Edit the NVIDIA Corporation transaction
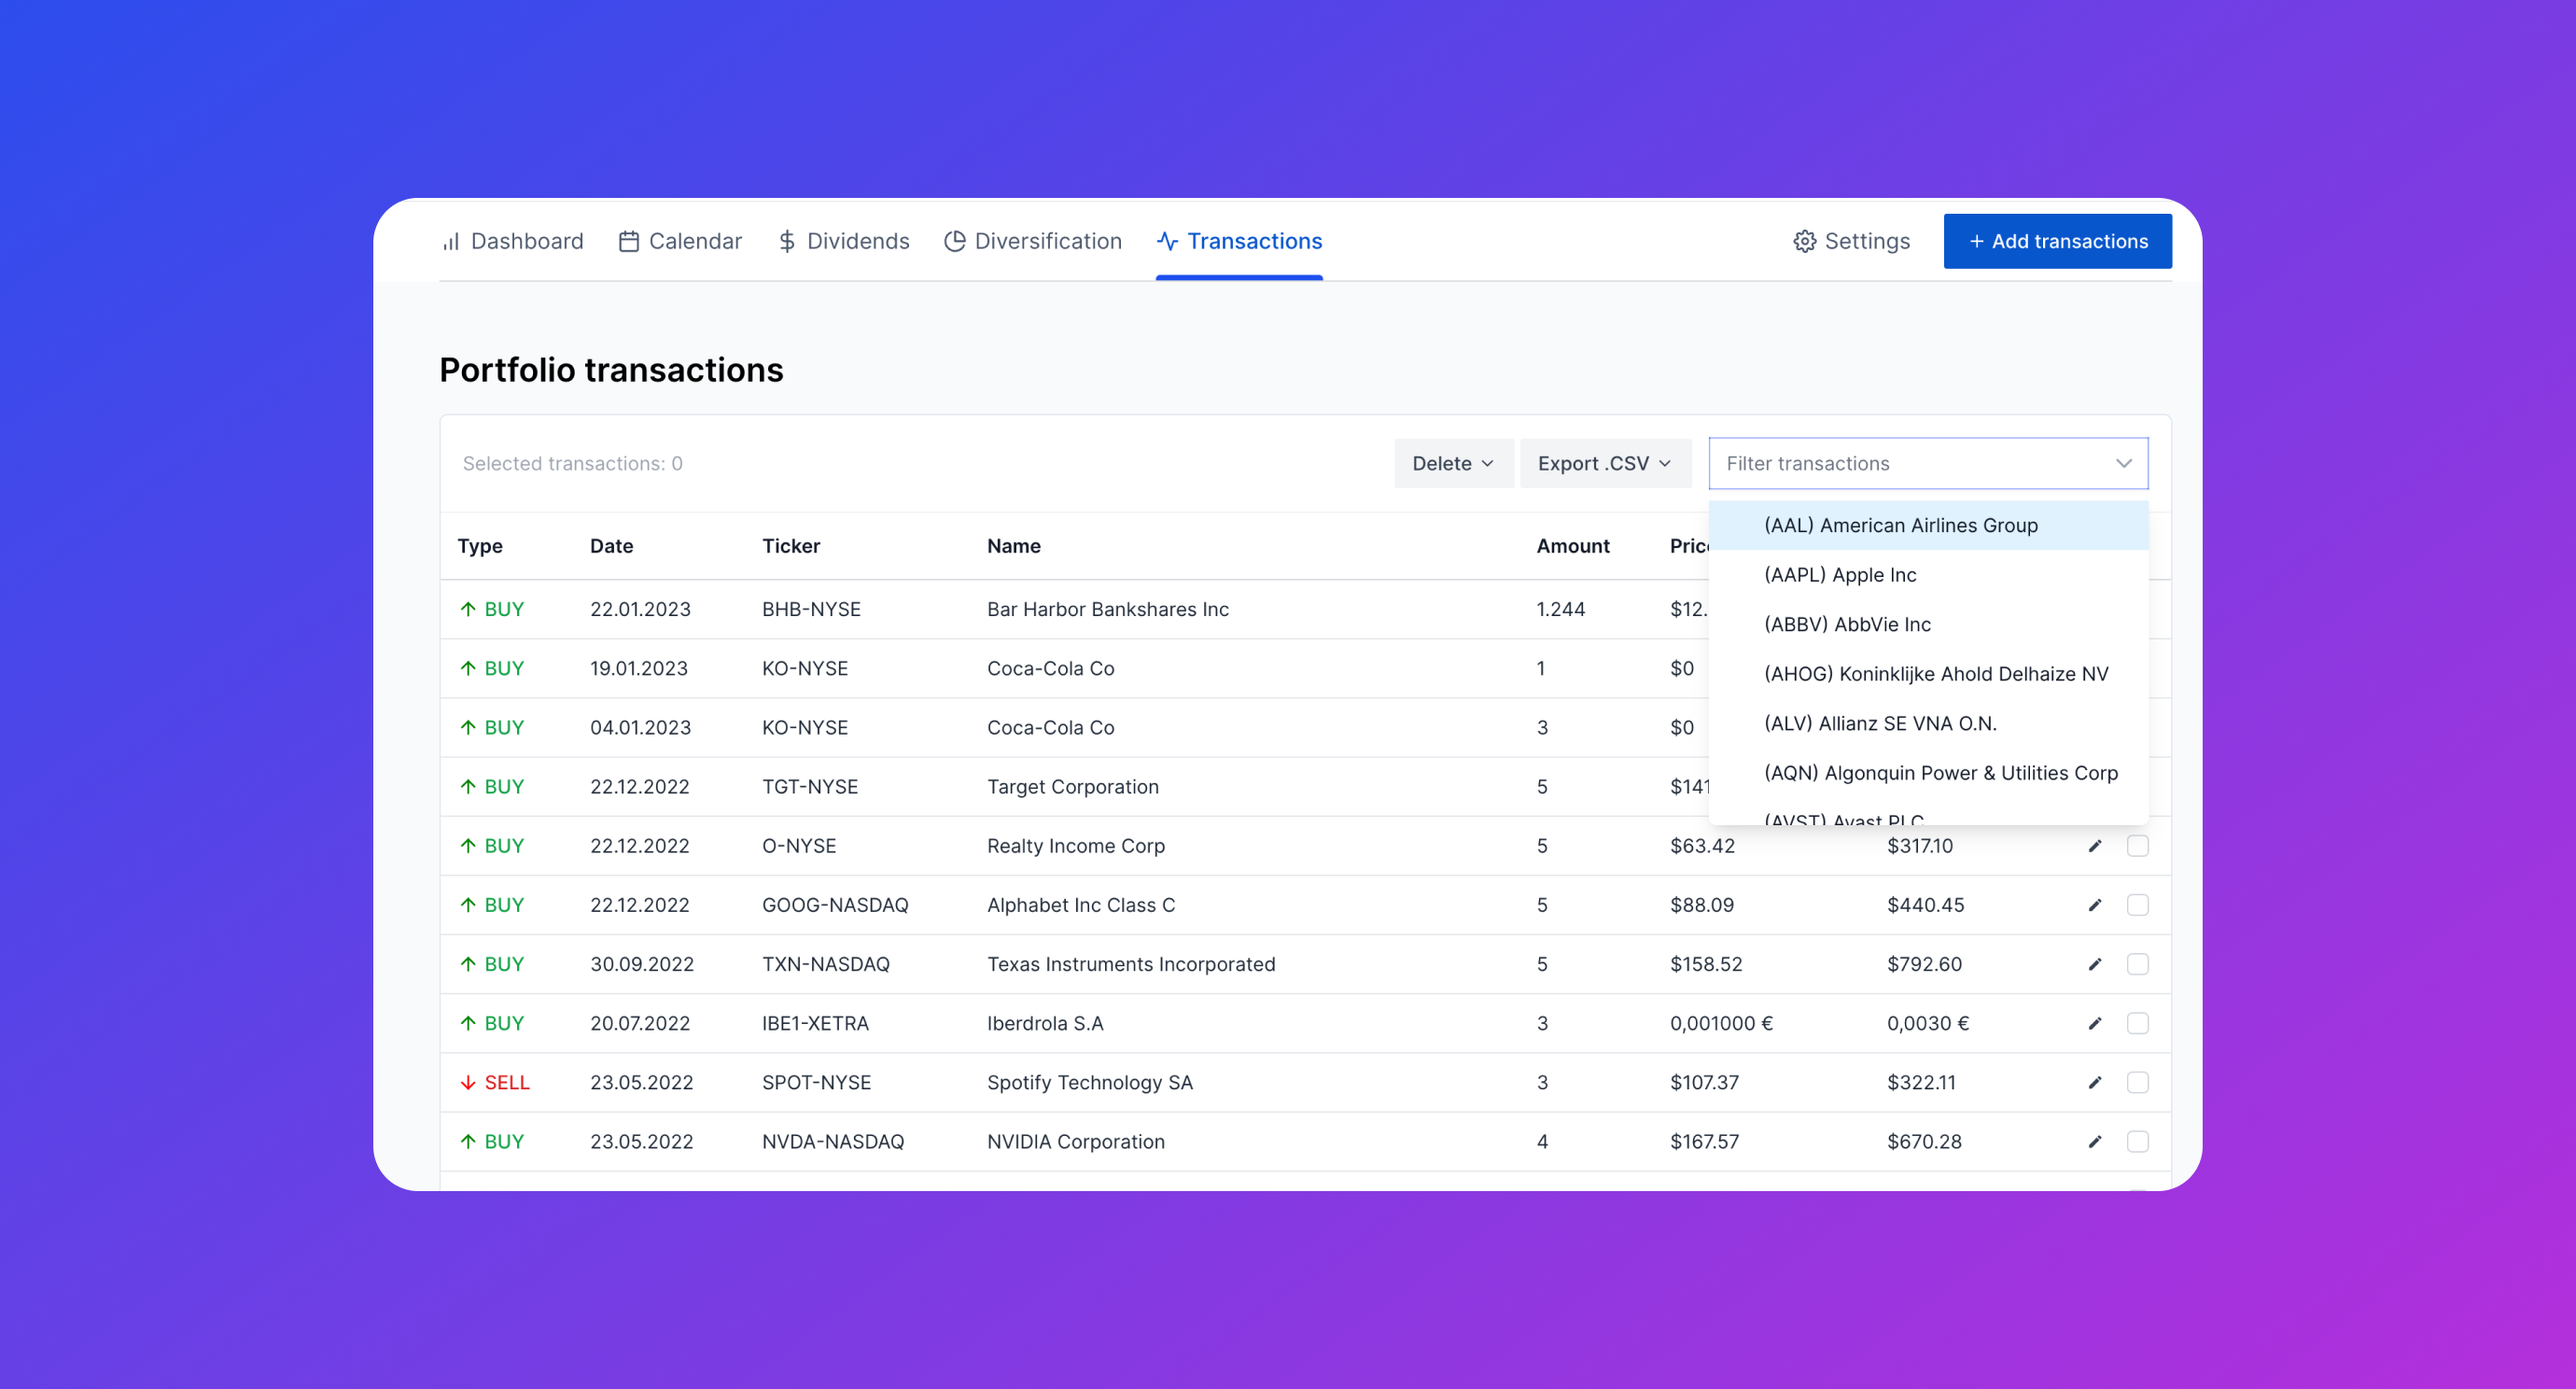Viewport: 2576px width, 1389px height. pyautogui.click(x=2095, y=1141)
